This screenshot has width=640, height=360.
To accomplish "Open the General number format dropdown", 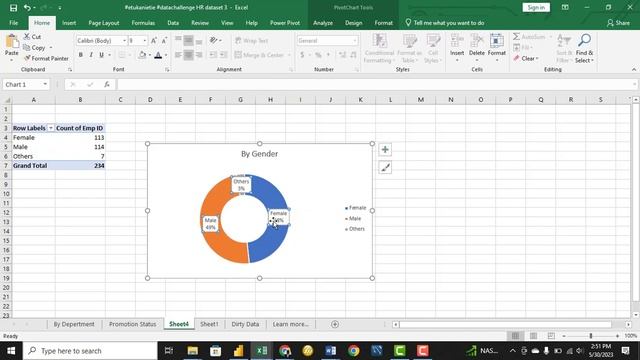I will click(x=354, y=41).
